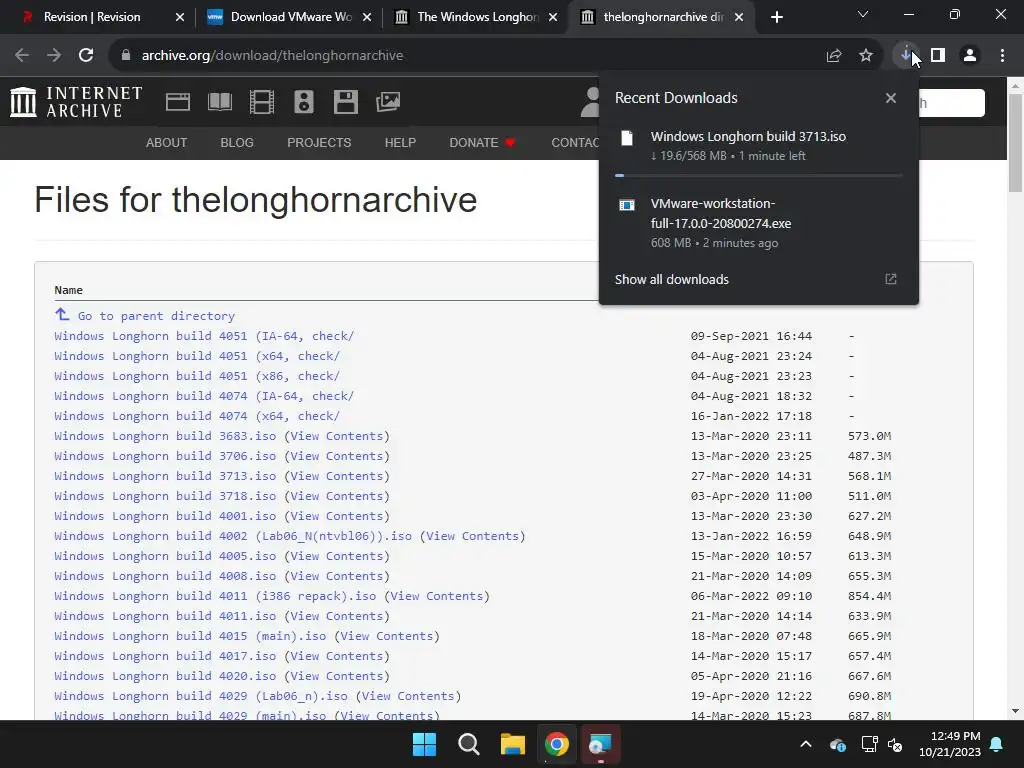Click View Contents for build 4002 (Lab06_N(ntvbl06)).iso
This screenshot has height=768, width=1024.
[x=472, y=536]
